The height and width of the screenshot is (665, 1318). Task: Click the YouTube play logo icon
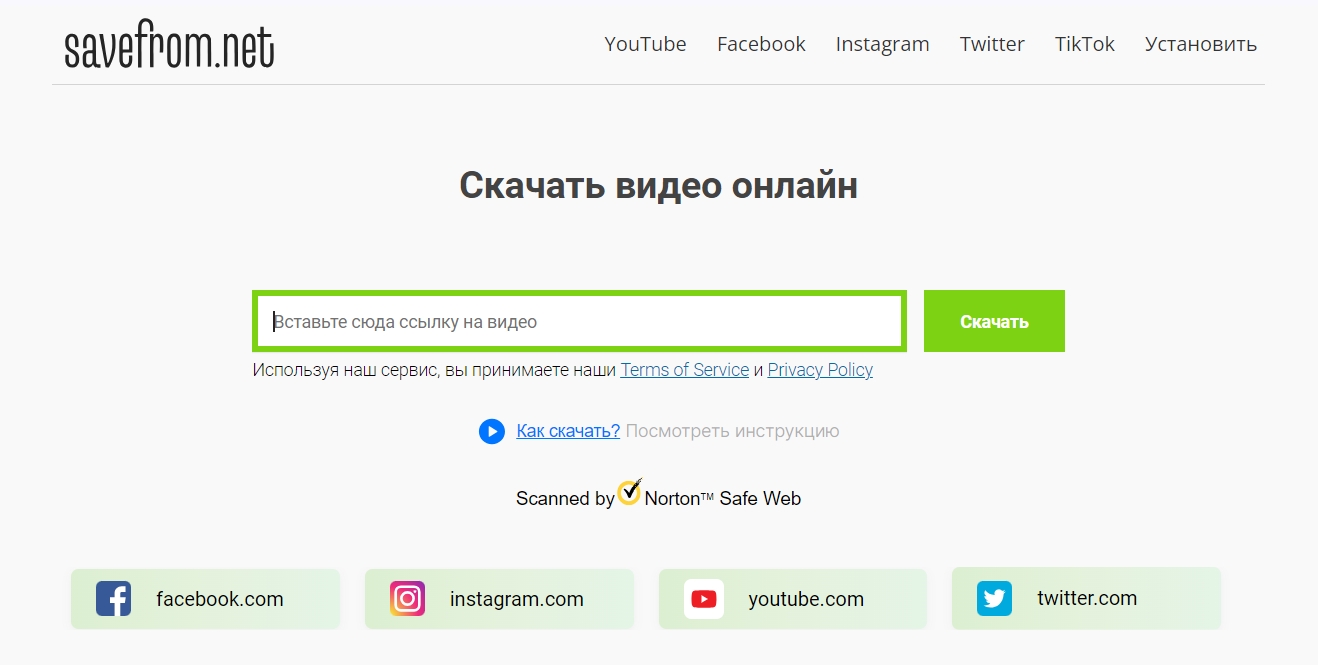click(703, 599)
